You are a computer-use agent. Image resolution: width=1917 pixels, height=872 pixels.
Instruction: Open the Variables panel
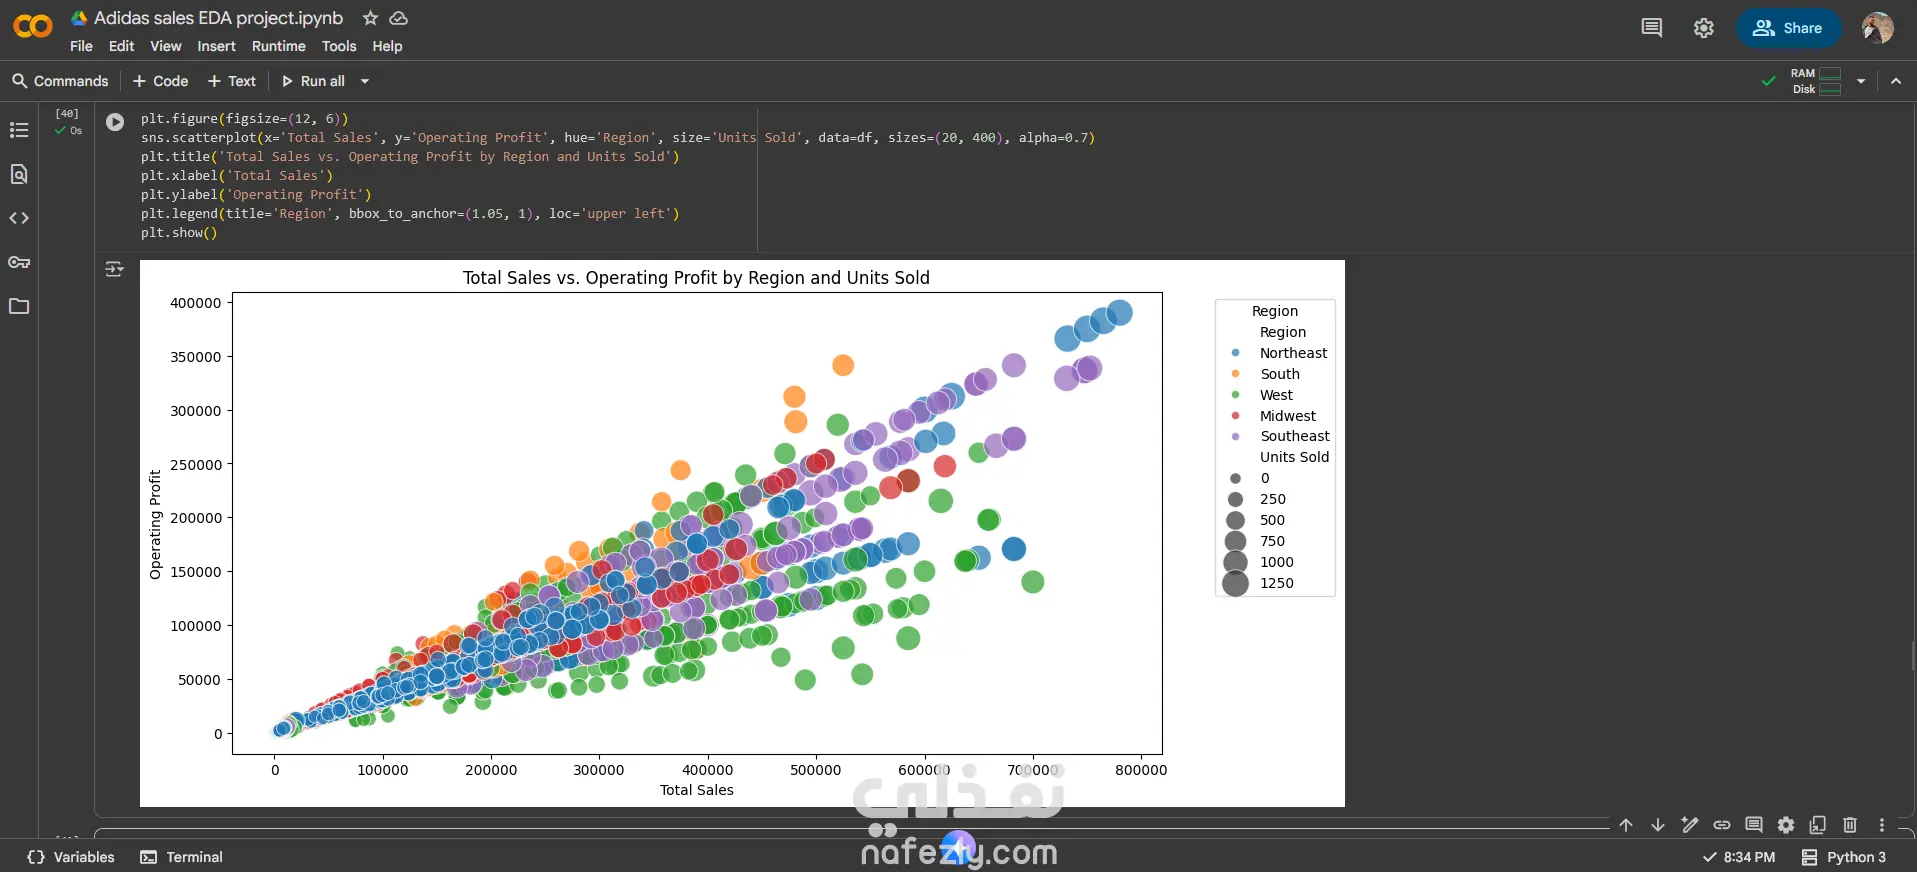tap(71, 857)
